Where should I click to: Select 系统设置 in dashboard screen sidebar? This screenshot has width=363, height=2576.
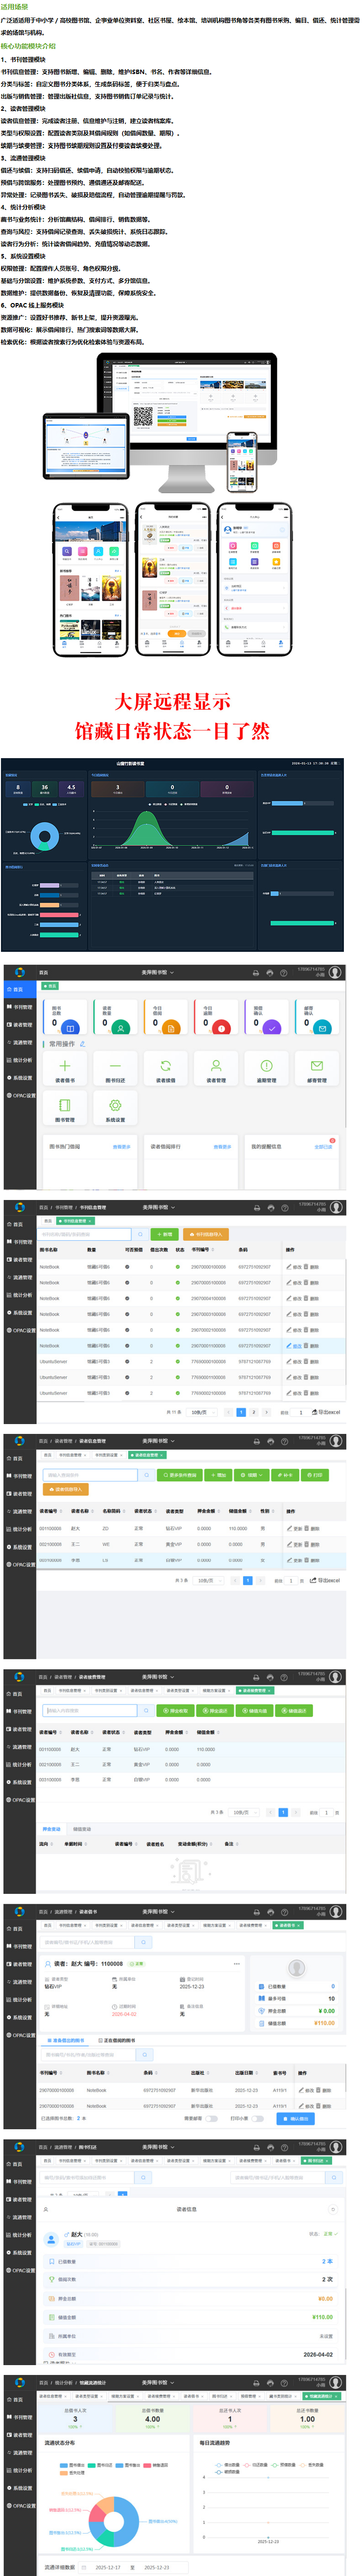click(x=19, y=1078)
